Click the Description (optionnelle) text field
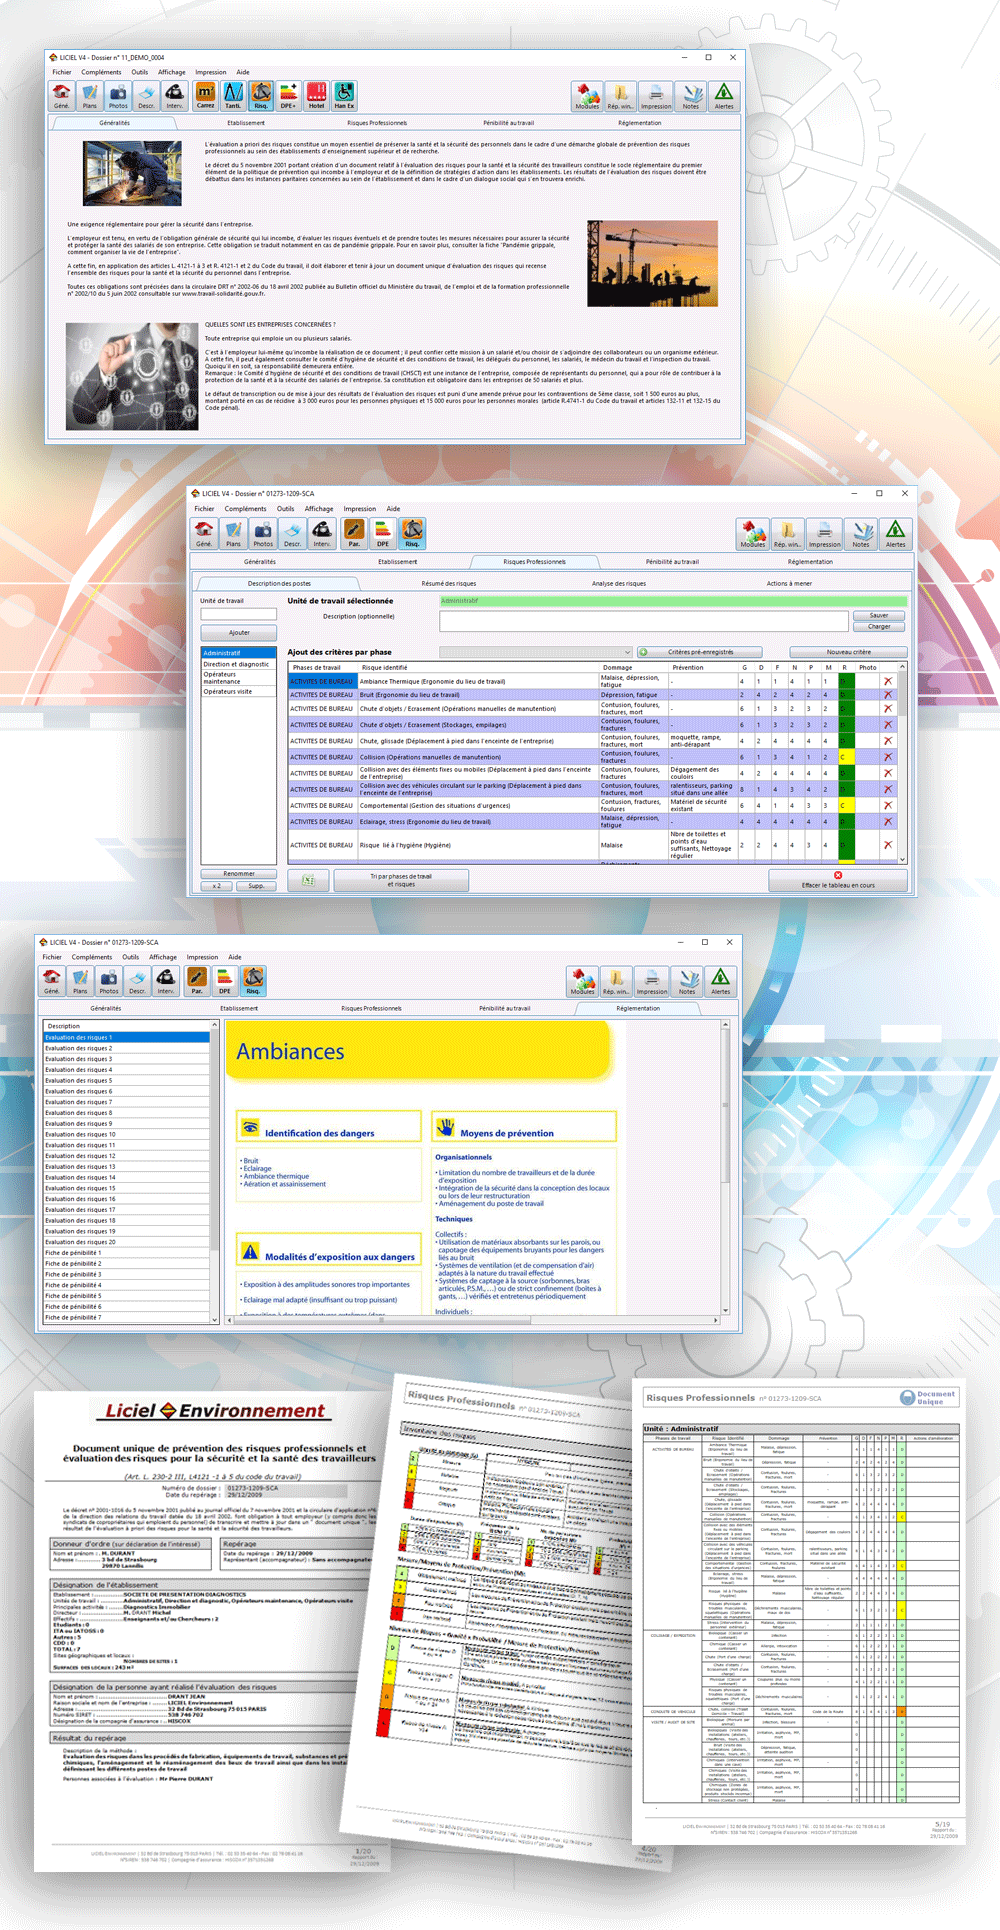The height and width of the screenshot is (1930, 1000). click(644, 621)
